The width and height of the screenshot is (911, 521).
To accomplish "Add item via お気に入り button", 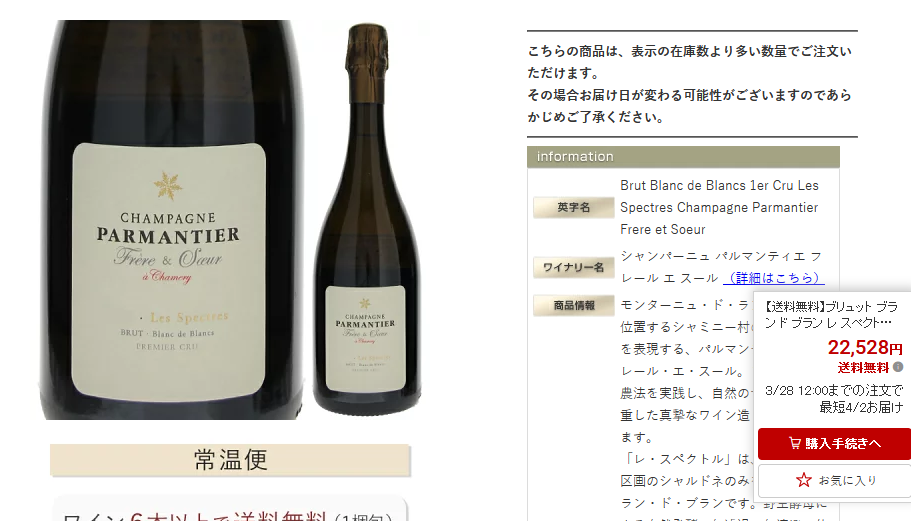I will point(834,480).
